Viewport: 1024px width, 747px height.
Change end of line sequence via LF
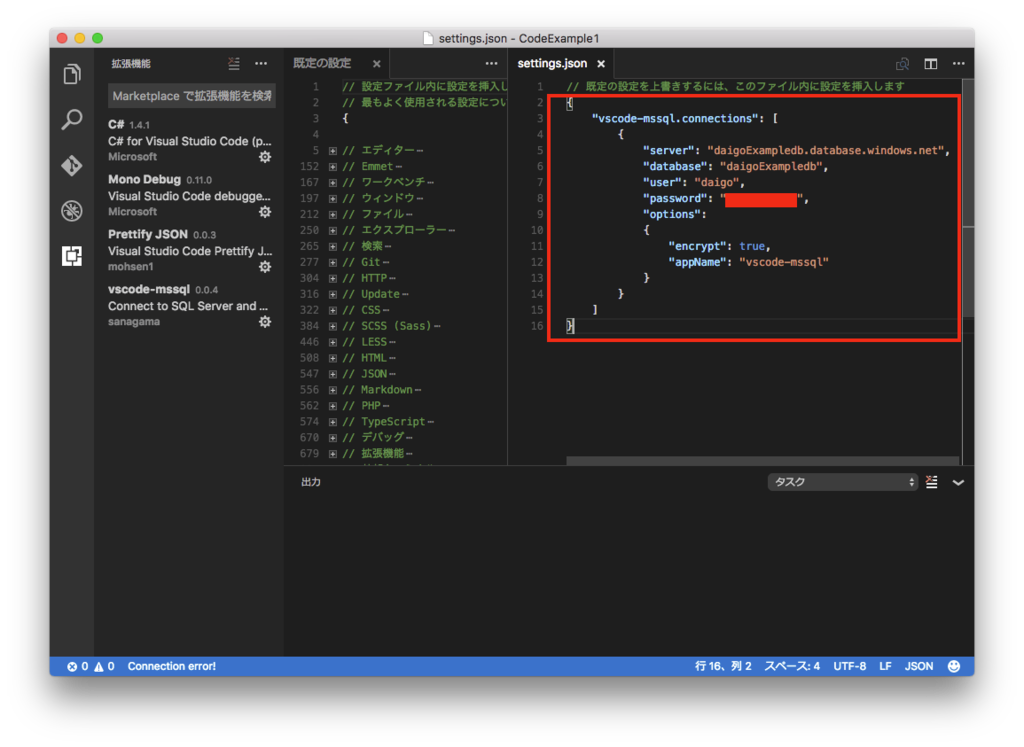coord(886,666)
